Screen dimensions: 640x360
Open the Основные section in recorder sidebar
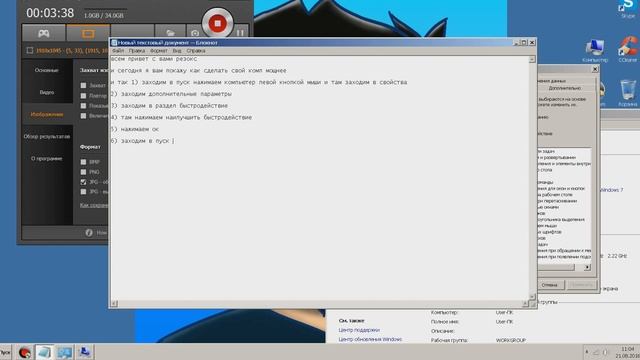pyautogui.click(x=47, y=70)
